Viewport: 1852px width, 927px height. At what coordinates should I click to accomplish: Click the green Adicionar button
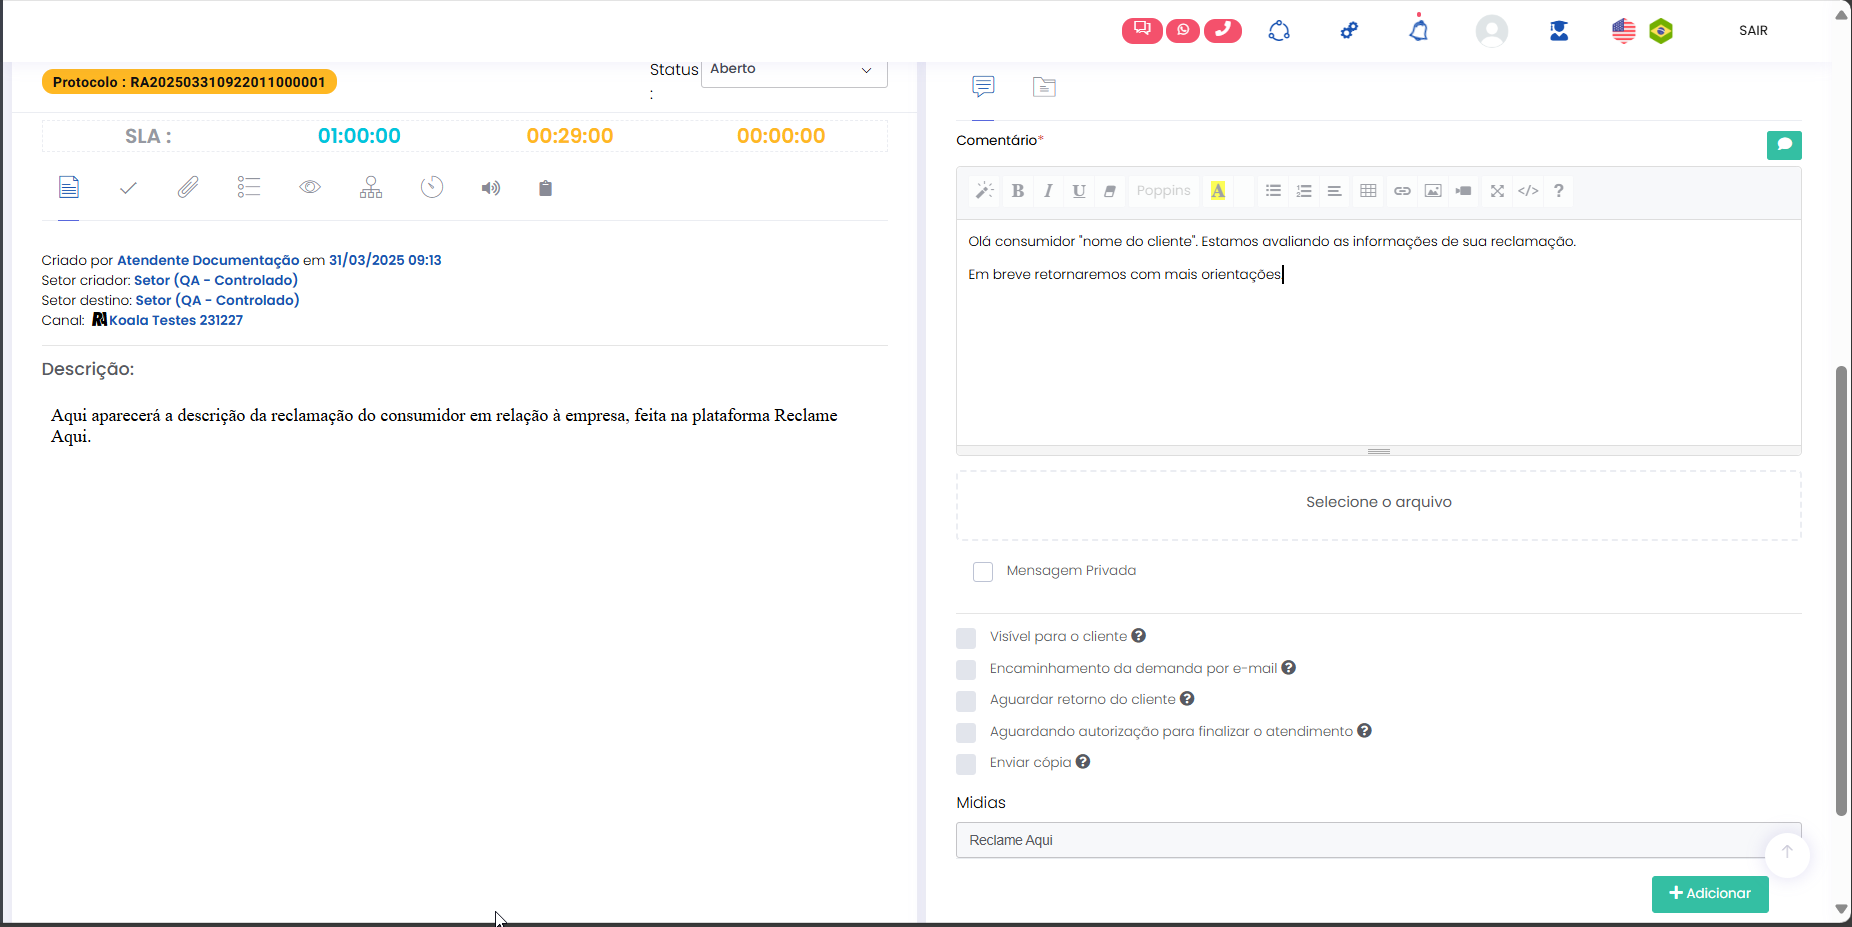tap(1709, 894)
